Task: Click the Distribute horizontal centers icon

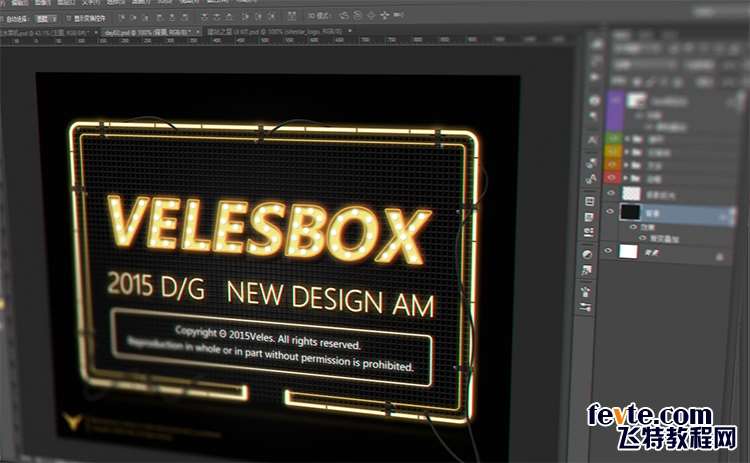Action: click(x=259, y=17)
